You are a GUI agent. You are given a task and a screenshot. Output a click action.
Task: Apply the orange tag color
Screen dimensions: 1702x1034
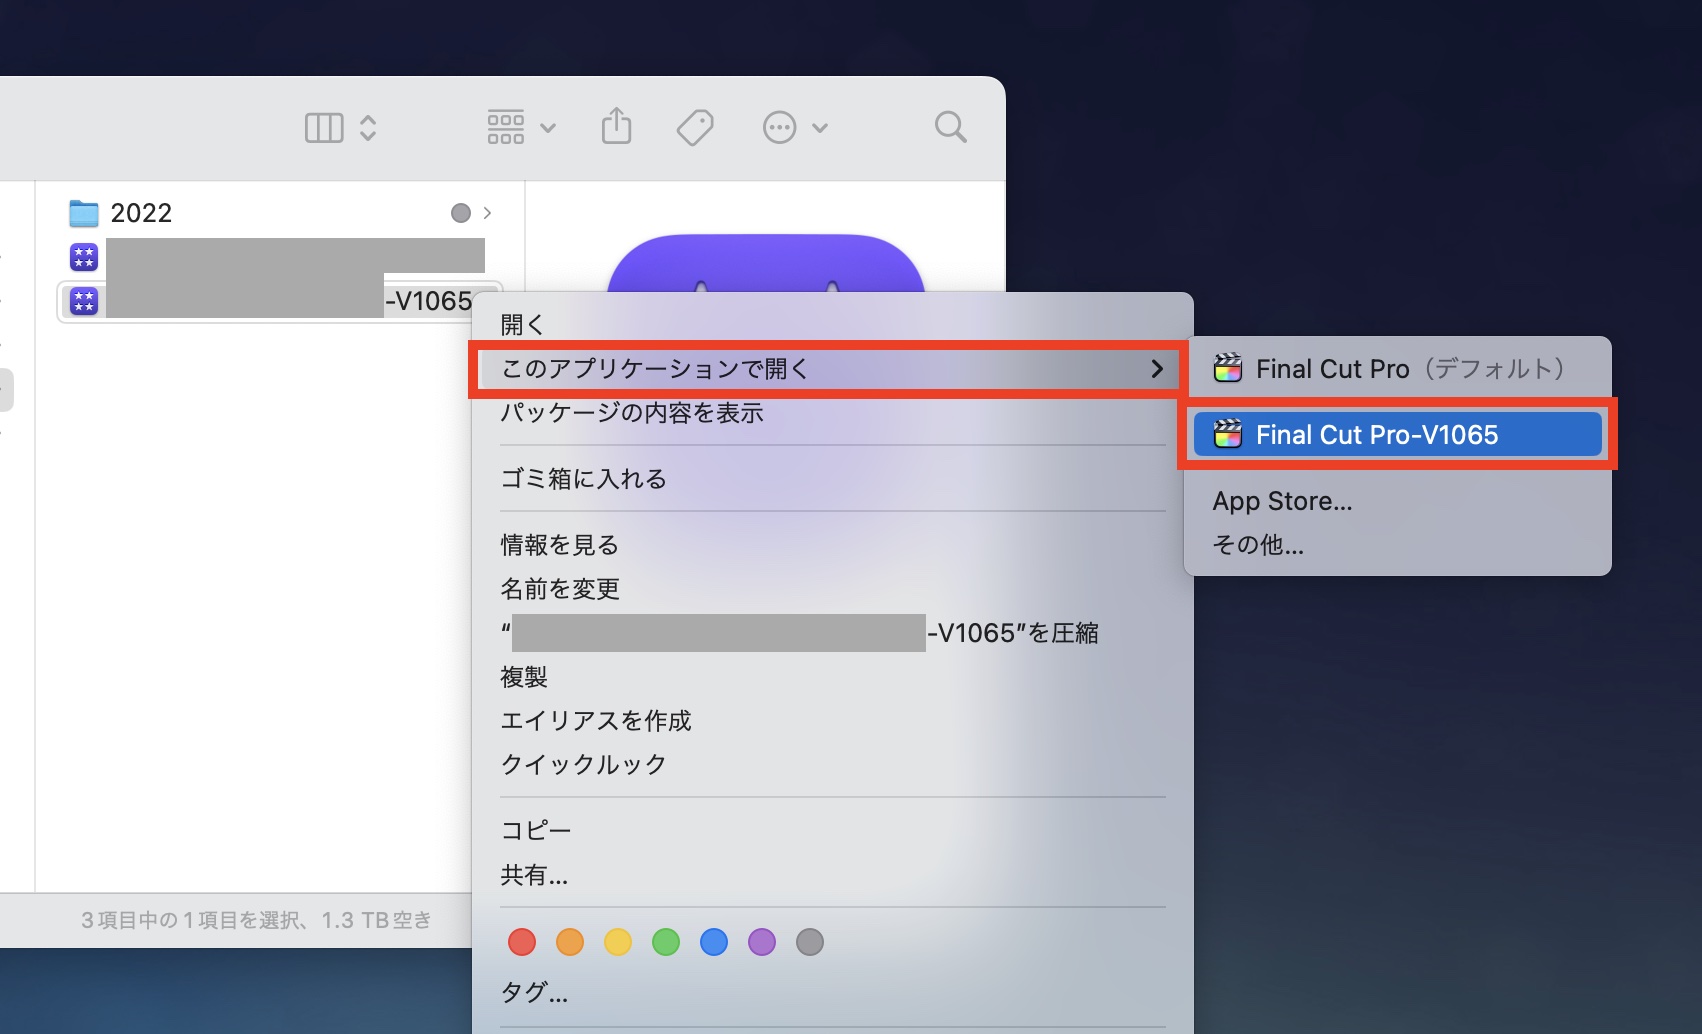(570, 942)
